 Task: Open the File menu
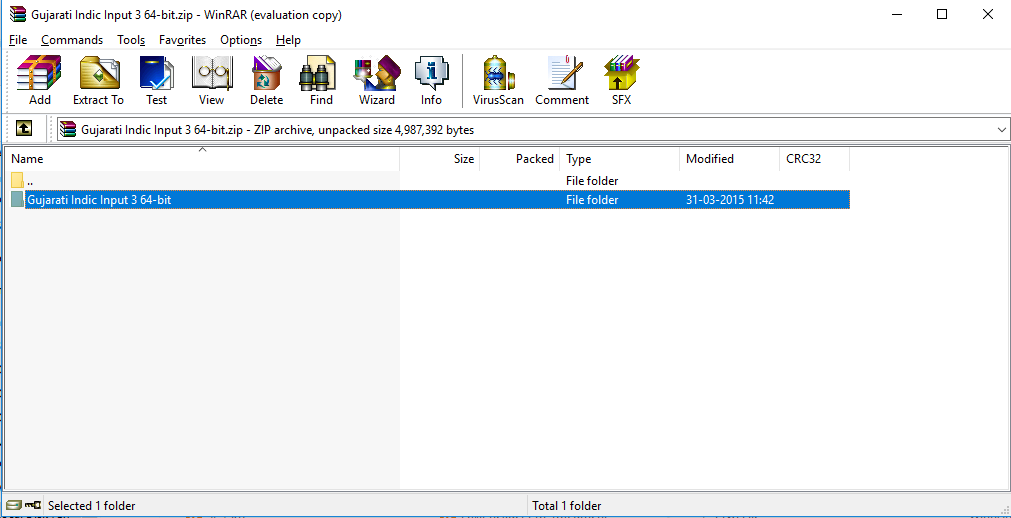pos(18,40)
